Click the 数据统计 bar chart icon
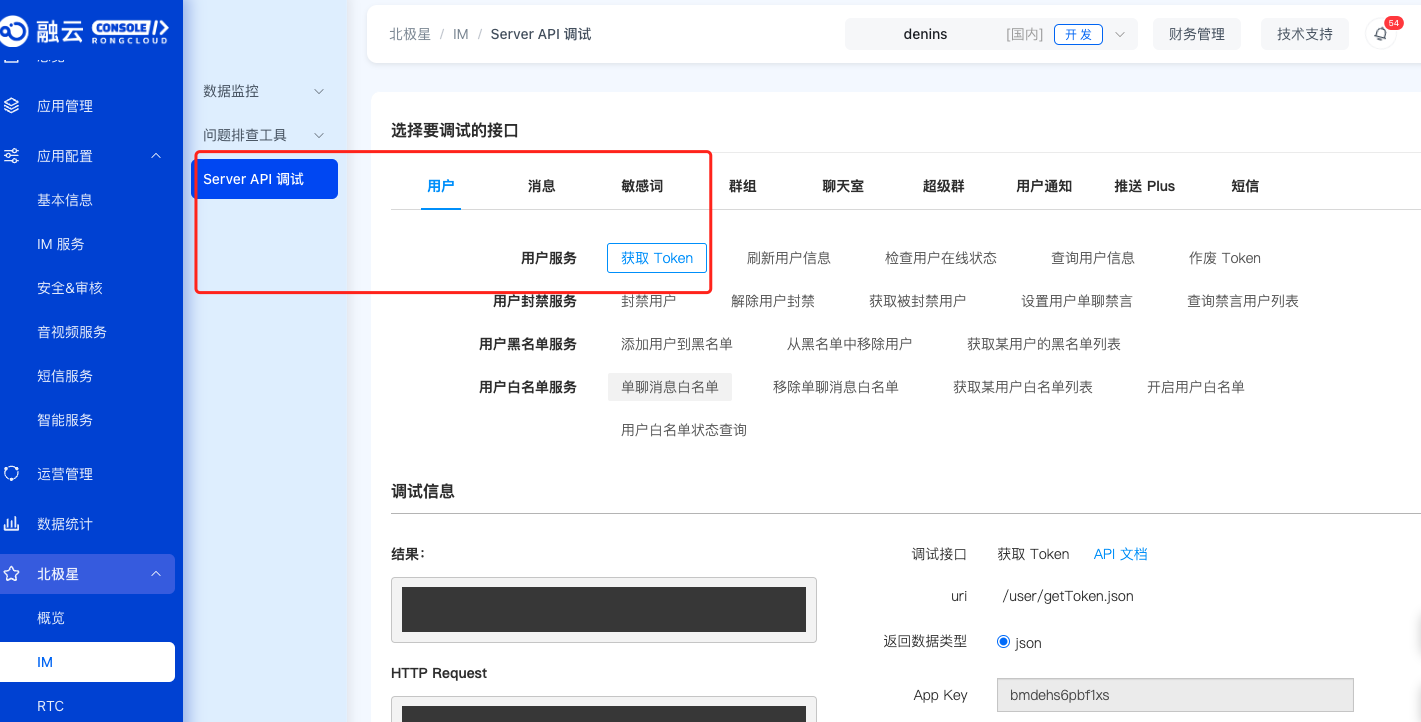1421x722 pixels. (x=12, y=524)
